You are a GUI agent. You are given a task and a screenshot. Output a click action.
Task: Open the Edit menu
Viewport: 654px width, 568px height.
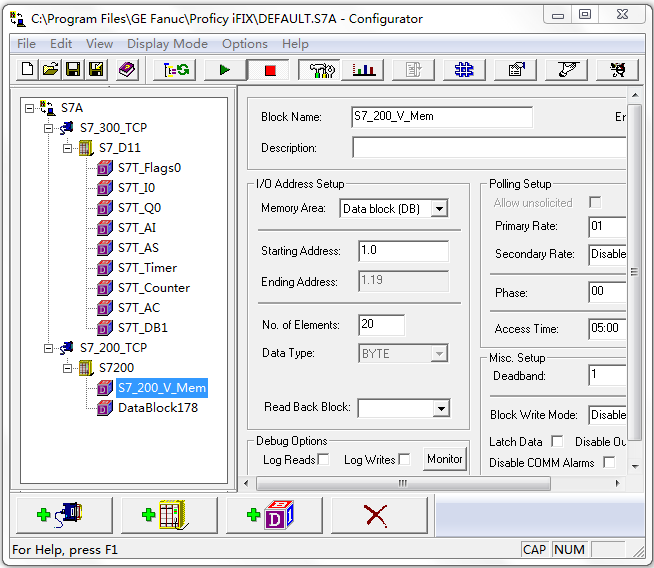(x=61, y=44)
